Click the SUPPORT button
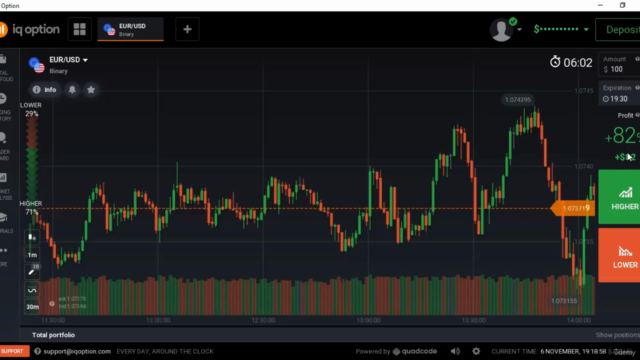This screenshot has width=640, height=360. (x=14, y=351)
